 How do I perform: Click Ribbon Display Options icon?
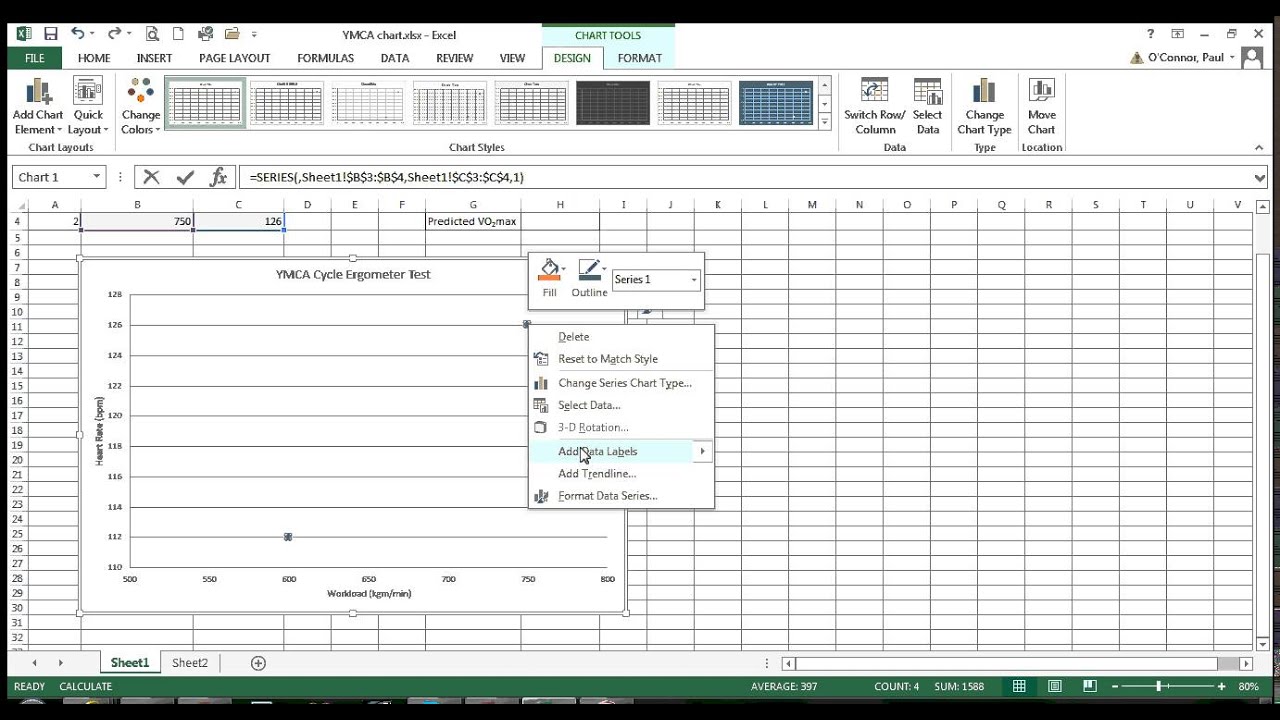click(x=1178, y=34)
